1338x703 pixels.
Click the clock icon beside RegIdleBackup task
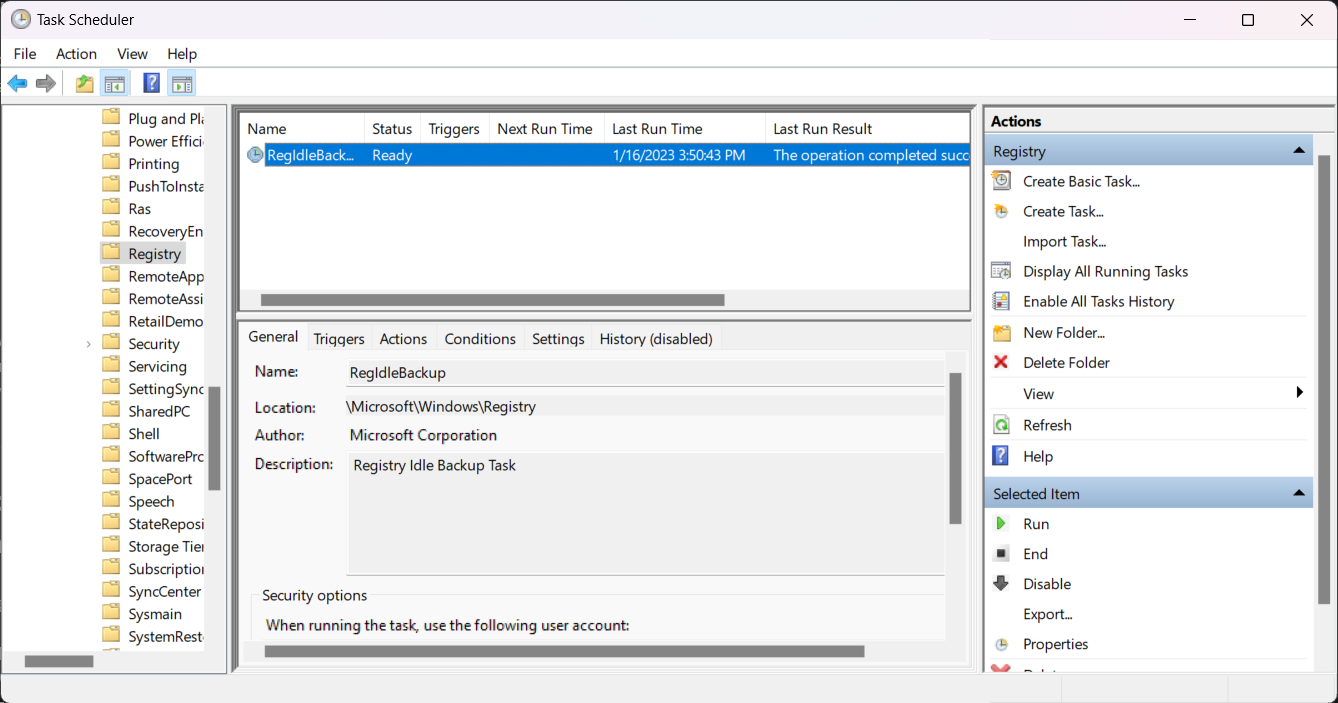(255, 155)
